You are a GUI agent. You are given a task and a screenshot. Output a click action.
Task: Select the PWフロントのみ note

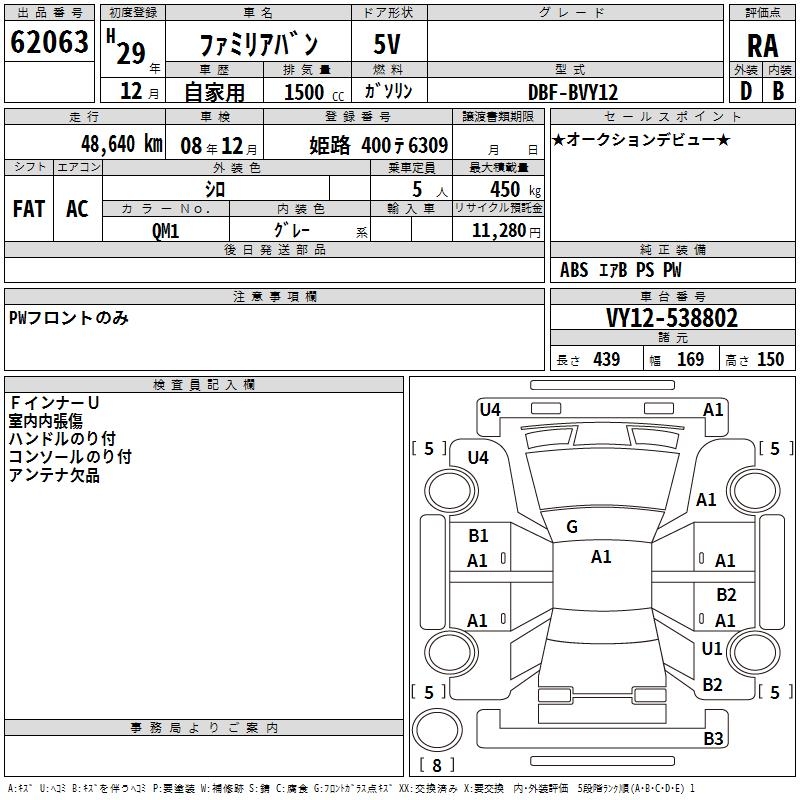coord(69,318)
